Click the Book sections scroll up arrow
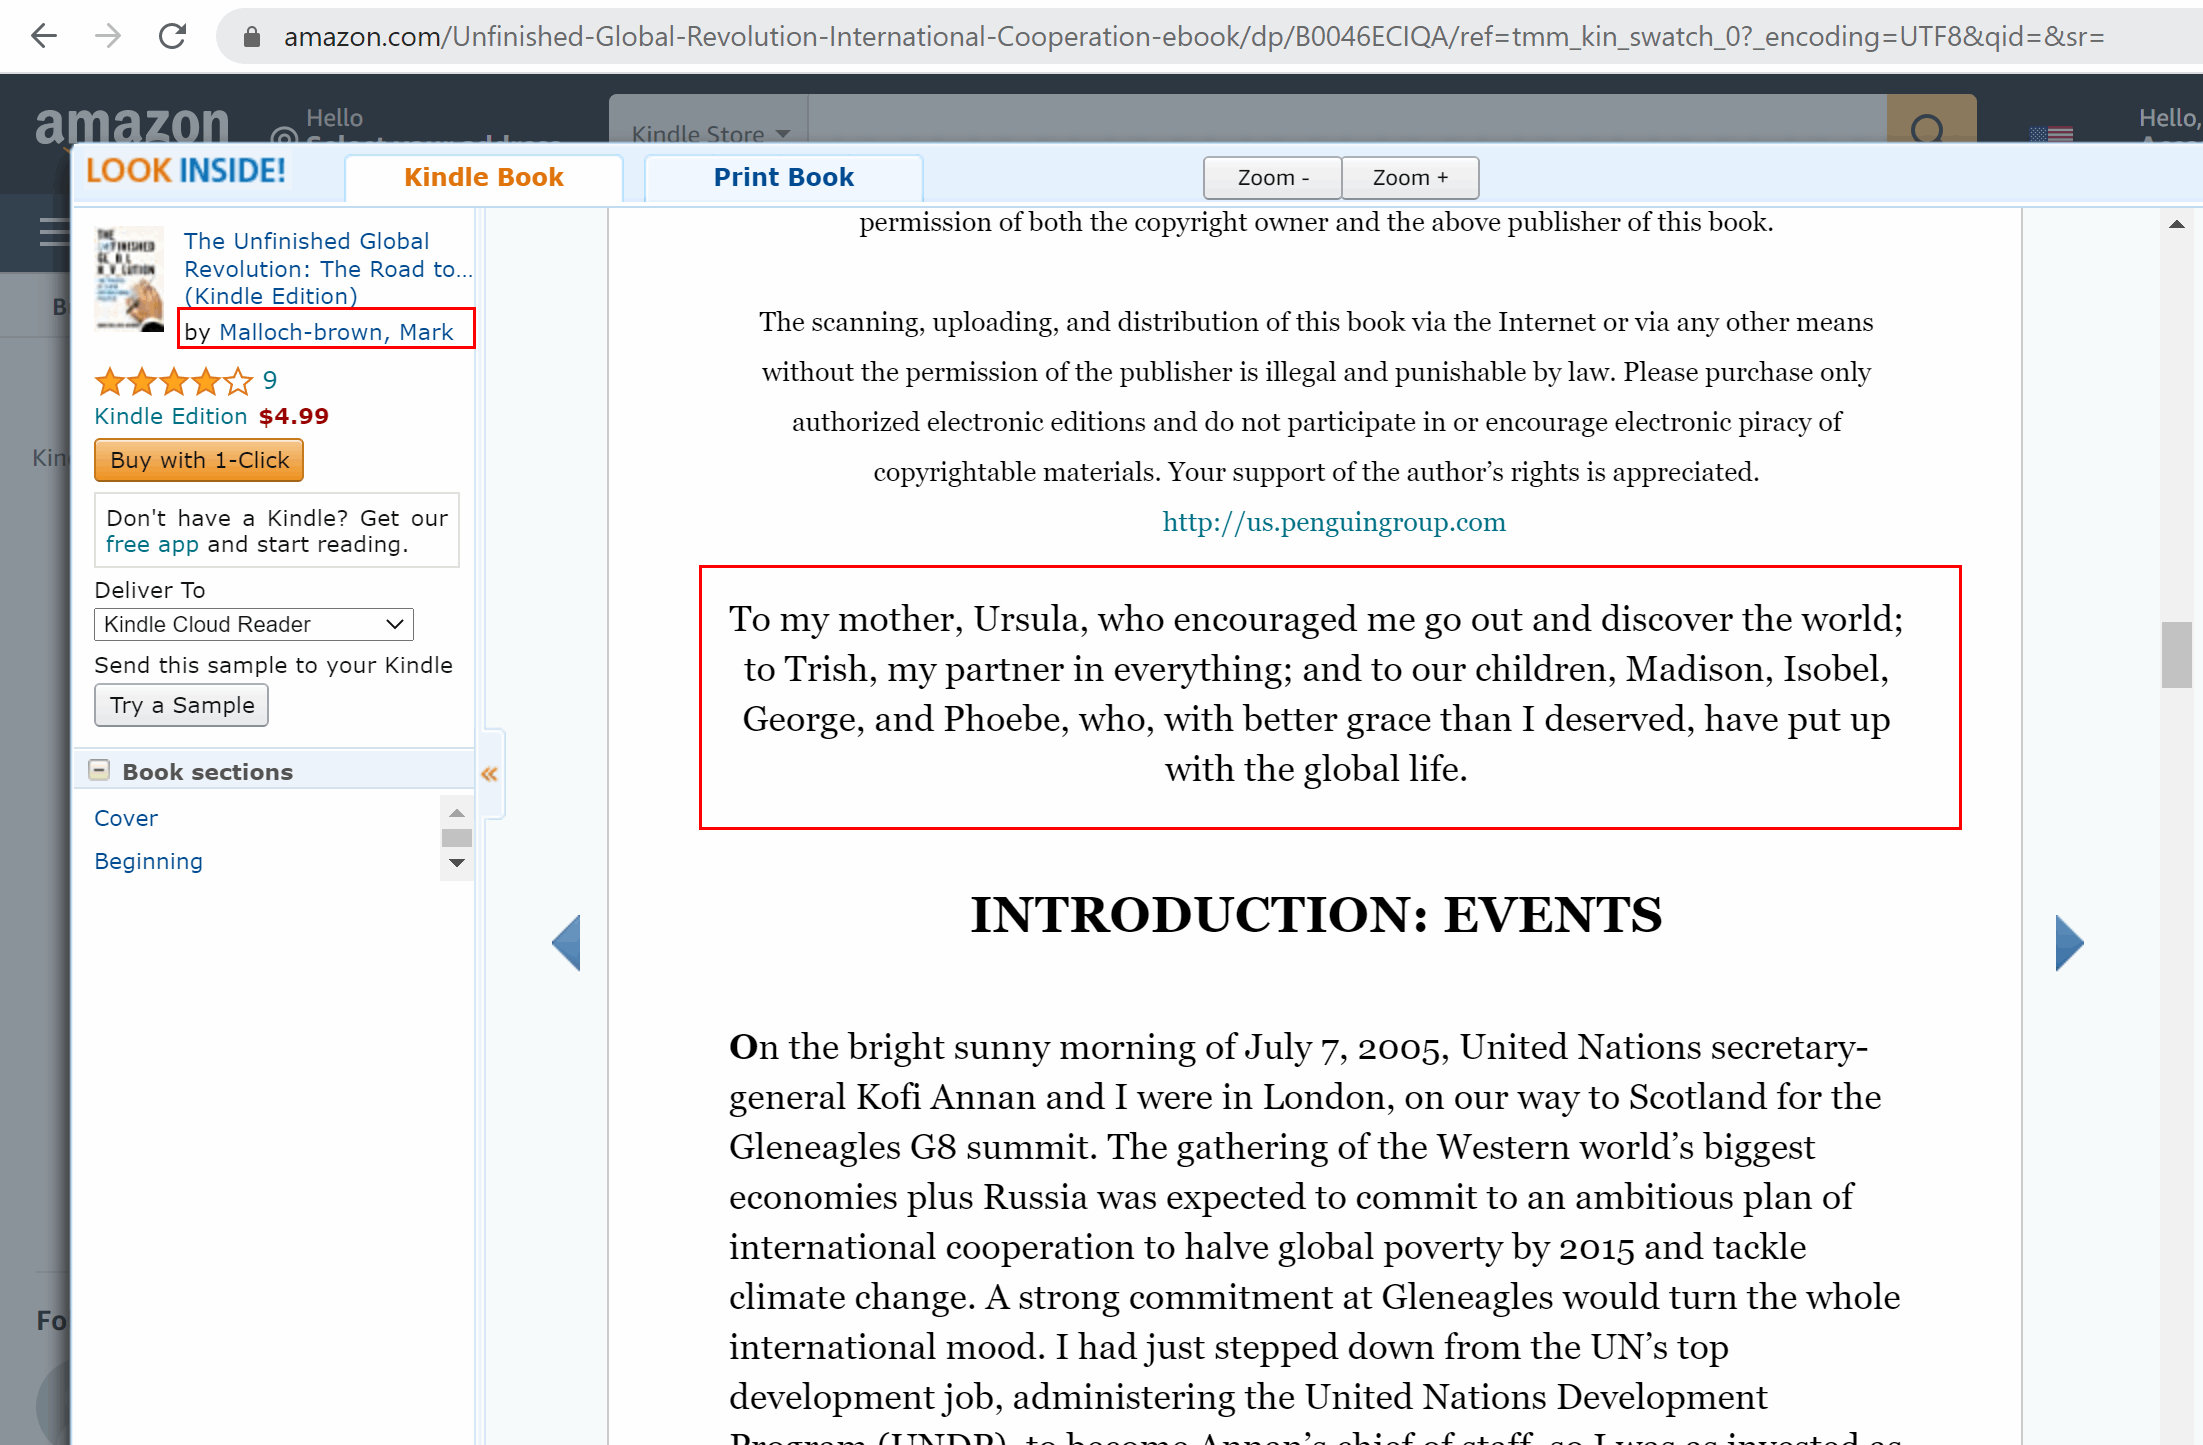This screenshot has height=1445, width=2203. (x=457, y=813)
